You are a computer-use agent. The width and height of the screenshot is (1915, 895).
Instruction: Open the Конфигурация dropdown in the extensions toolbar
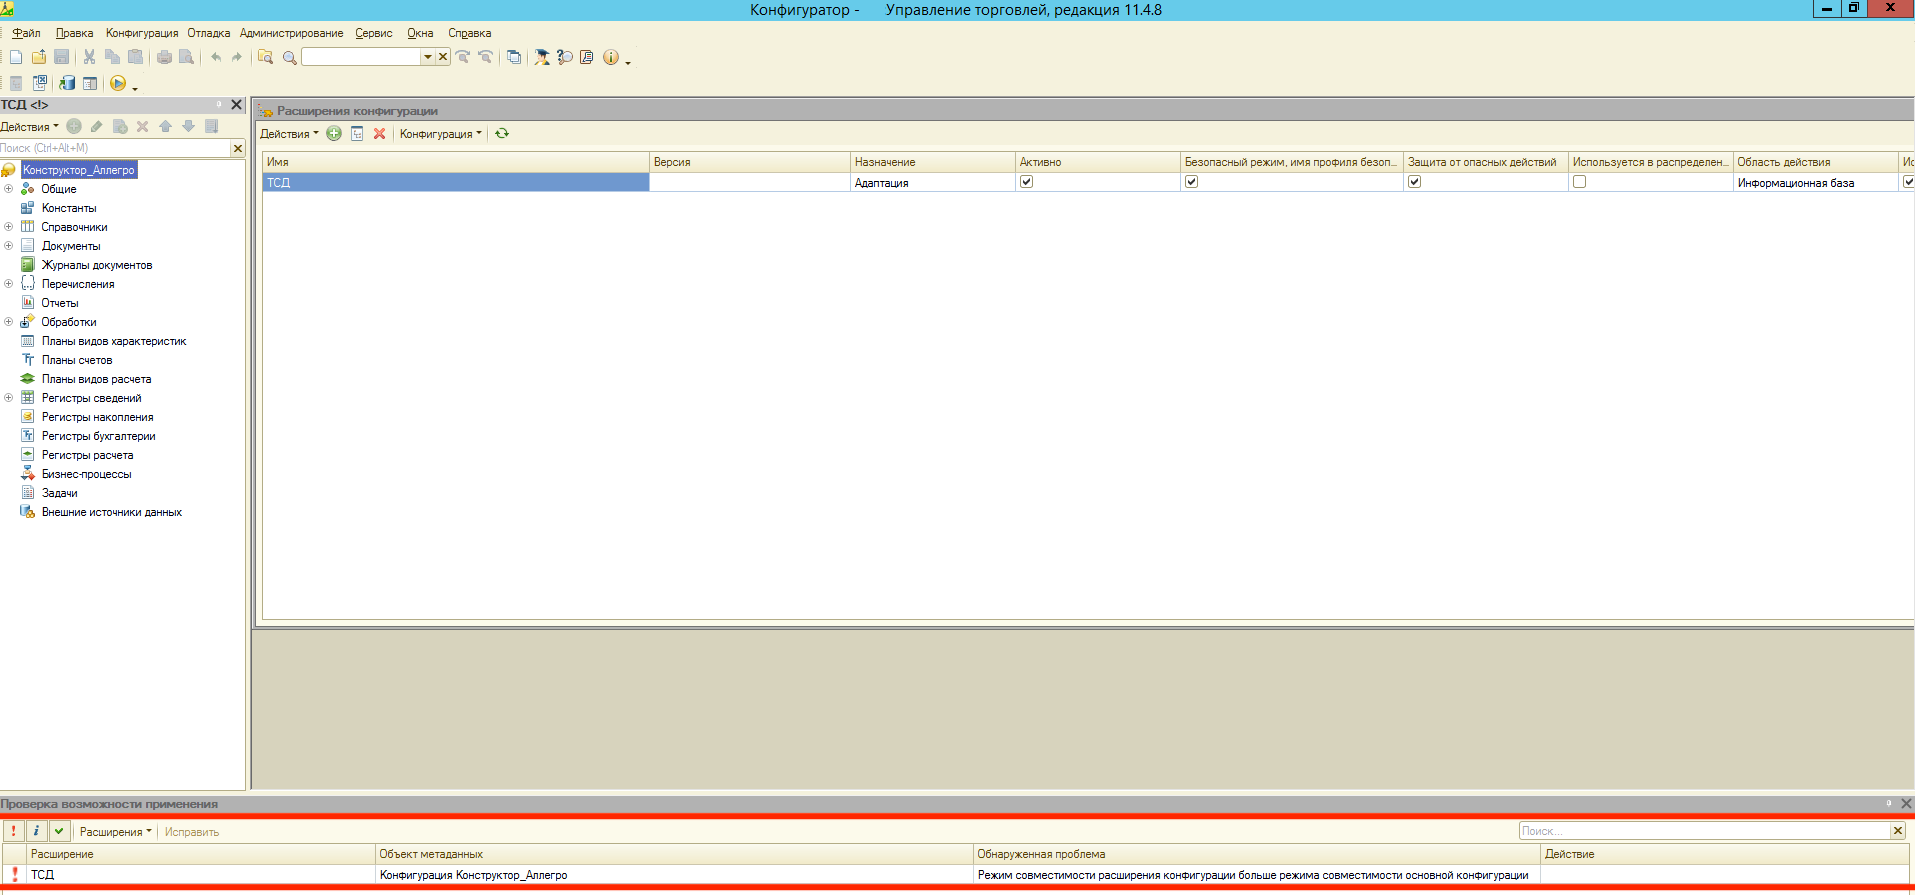point(440,134)
